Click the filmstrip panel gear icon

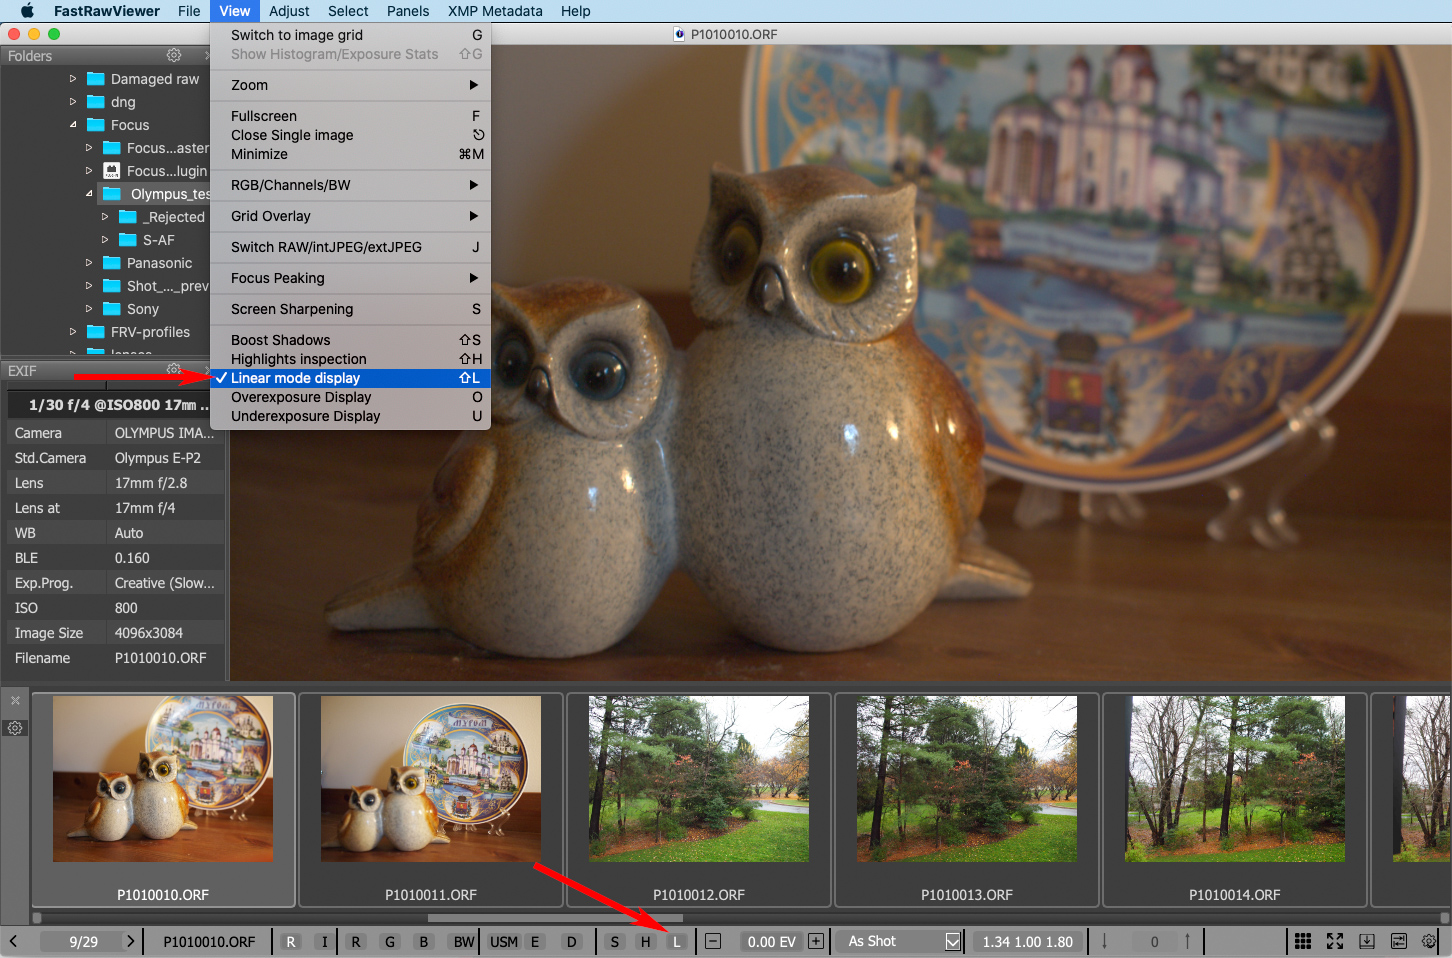[15, 728]
